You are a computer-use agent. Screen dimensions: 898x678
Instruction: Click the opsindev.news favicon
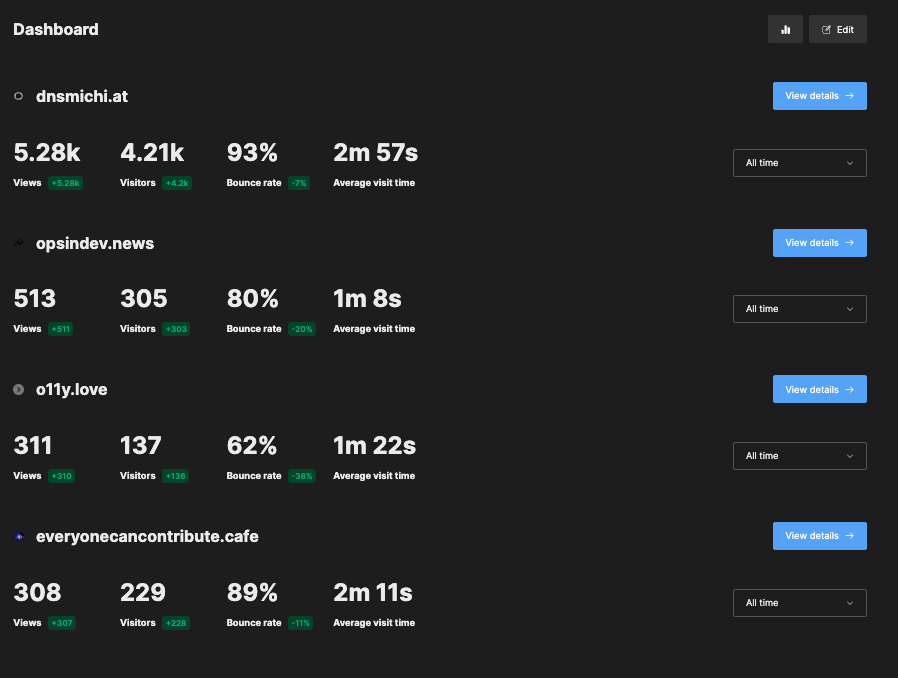pos(18,243)
